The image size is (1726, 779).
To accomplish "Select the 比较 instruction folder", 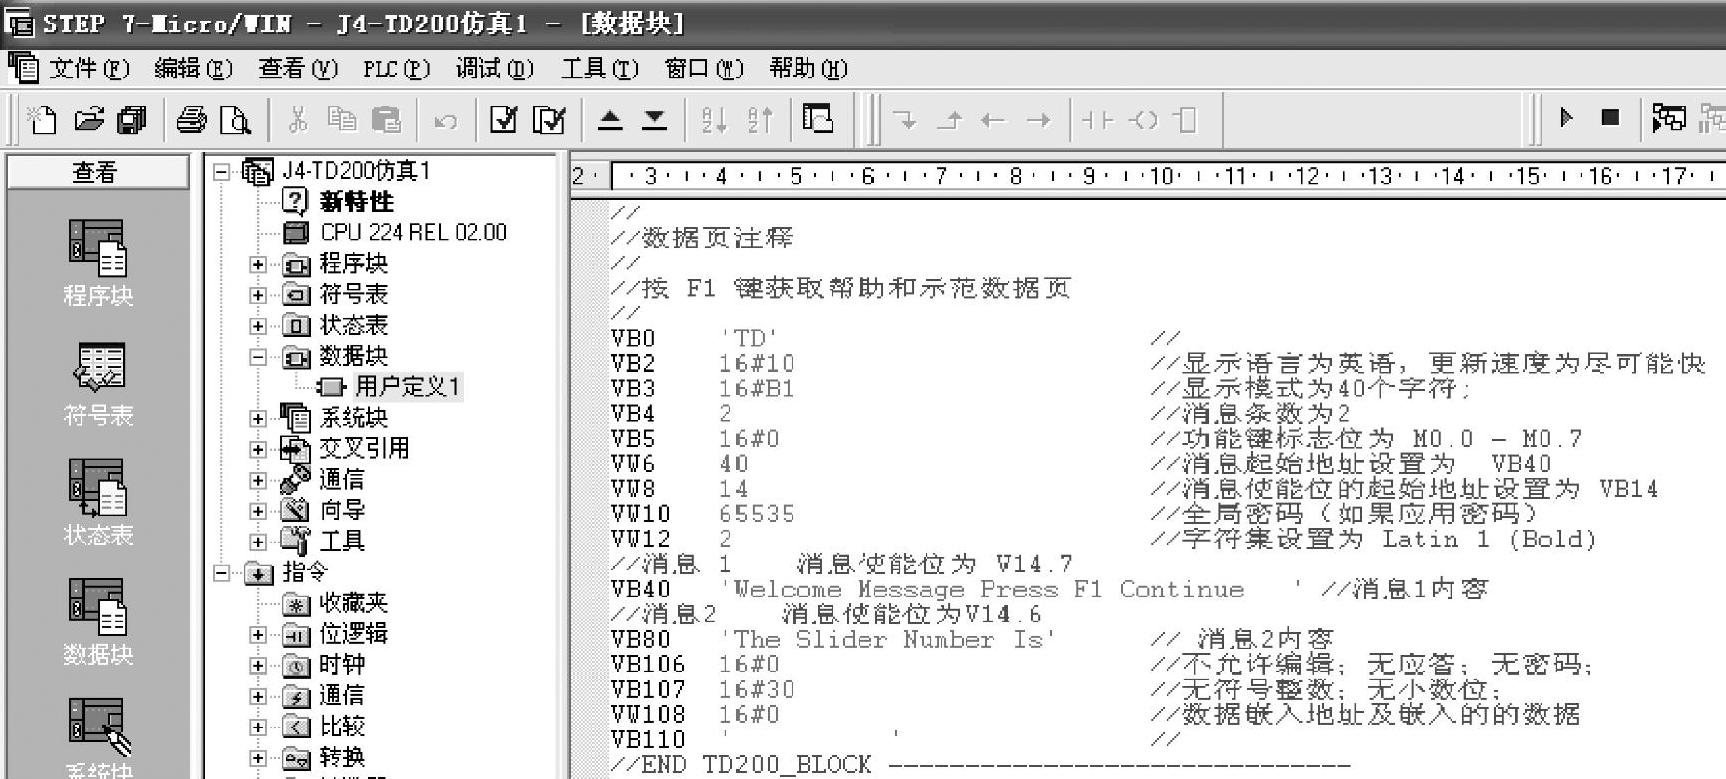I will tap(342, 727).
